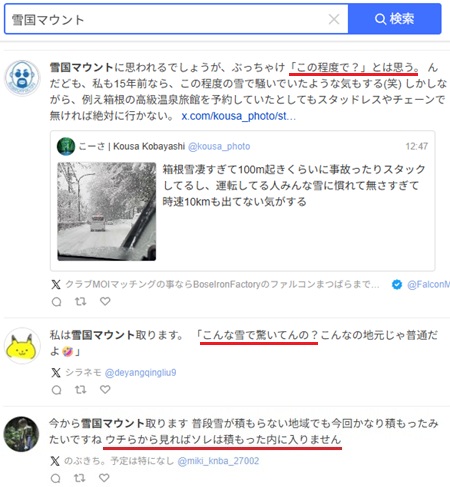
Task: Repost the first post about 箱根
Action: 80,302
